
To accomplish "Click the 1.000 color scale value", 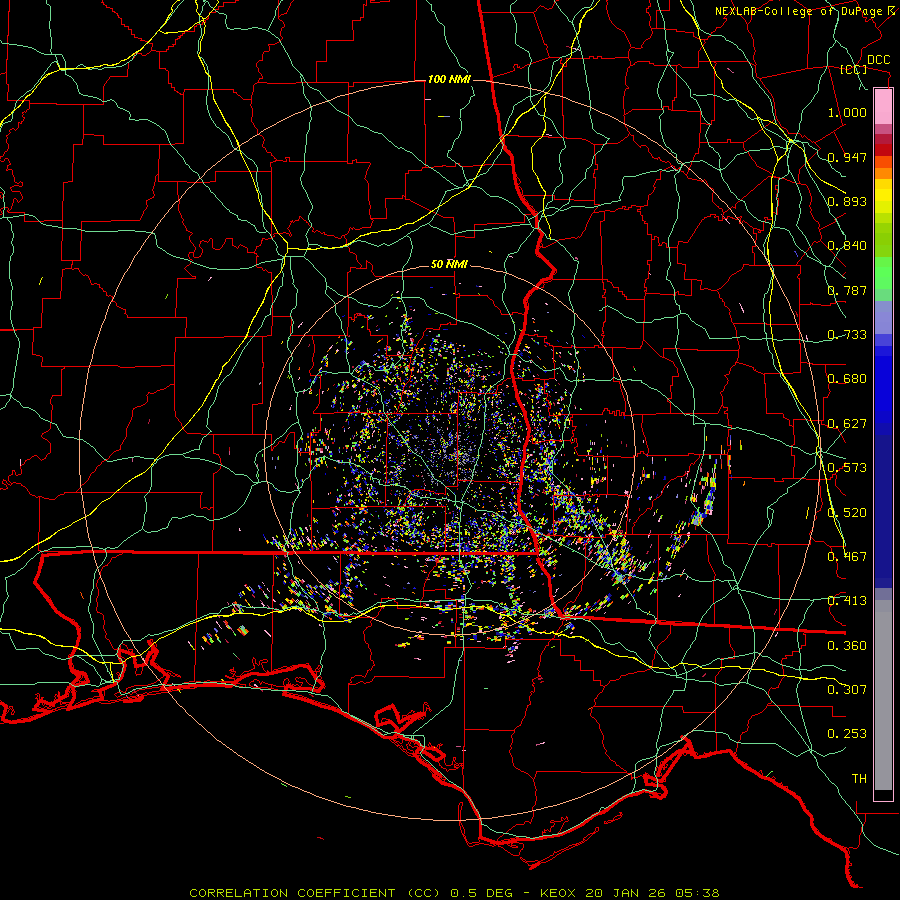I will (x=847, y=112).
